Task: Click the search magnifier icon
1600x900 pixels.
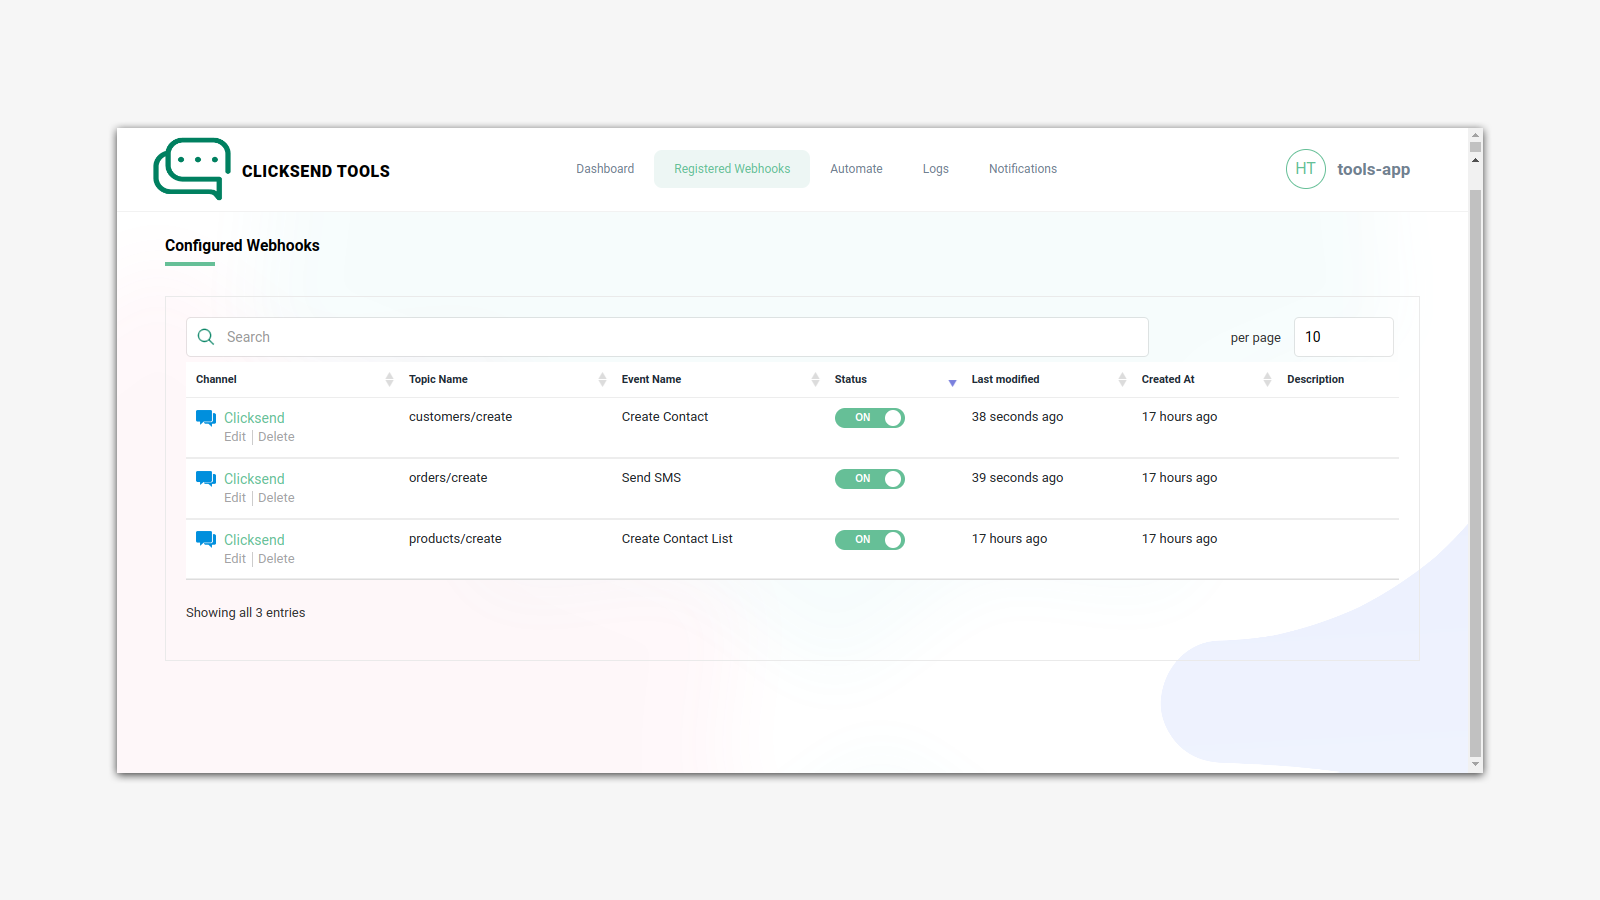Action: [x=206, y=337]
